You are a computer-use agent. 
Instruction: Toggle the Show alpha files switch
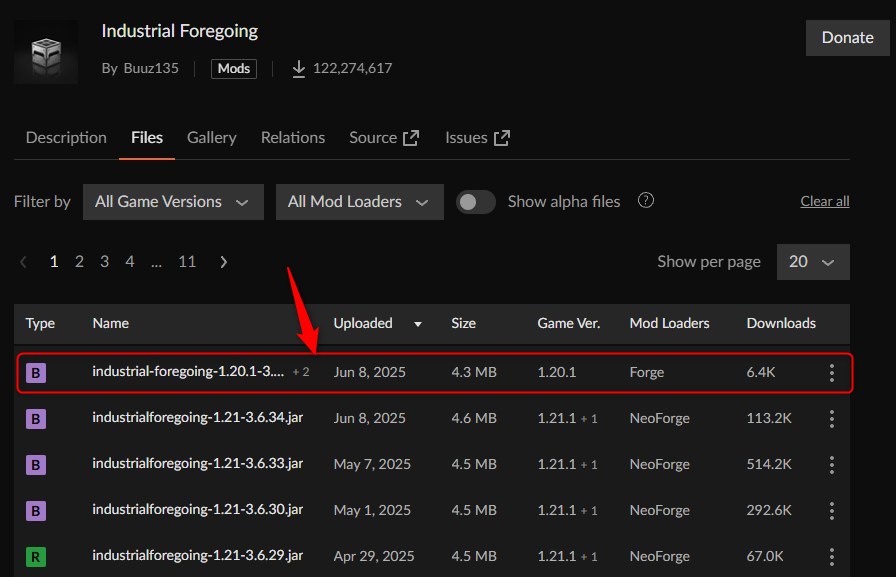click(475, 202)
